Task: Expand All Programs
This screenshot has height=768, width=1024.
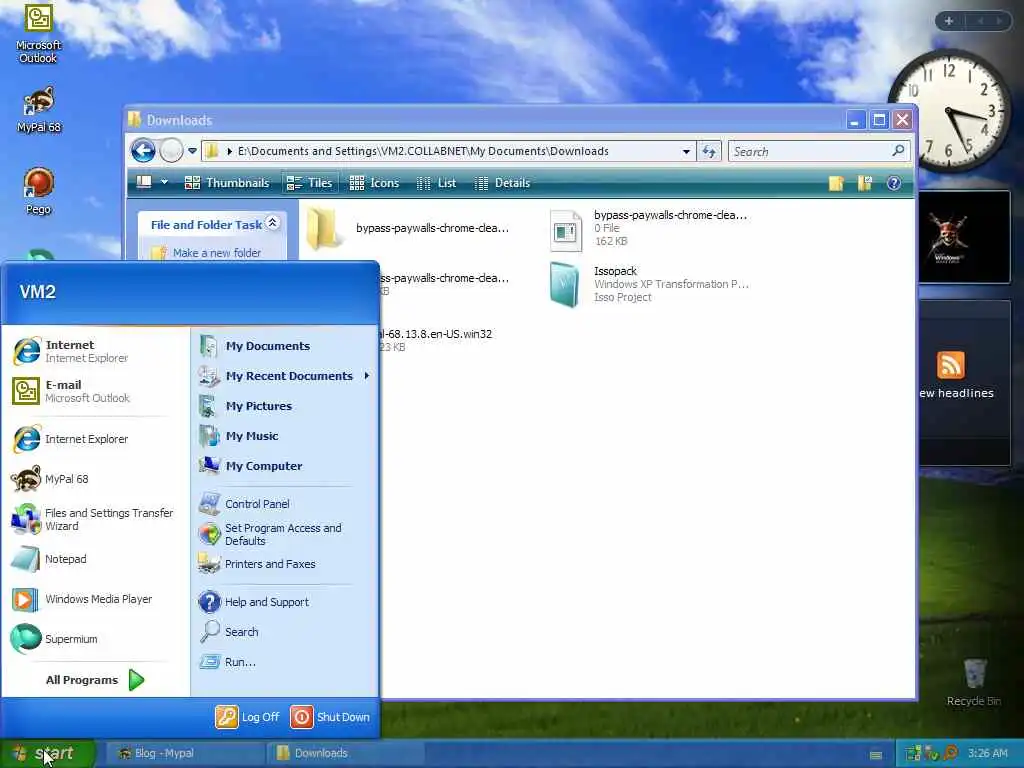Action: pos(95,680)
